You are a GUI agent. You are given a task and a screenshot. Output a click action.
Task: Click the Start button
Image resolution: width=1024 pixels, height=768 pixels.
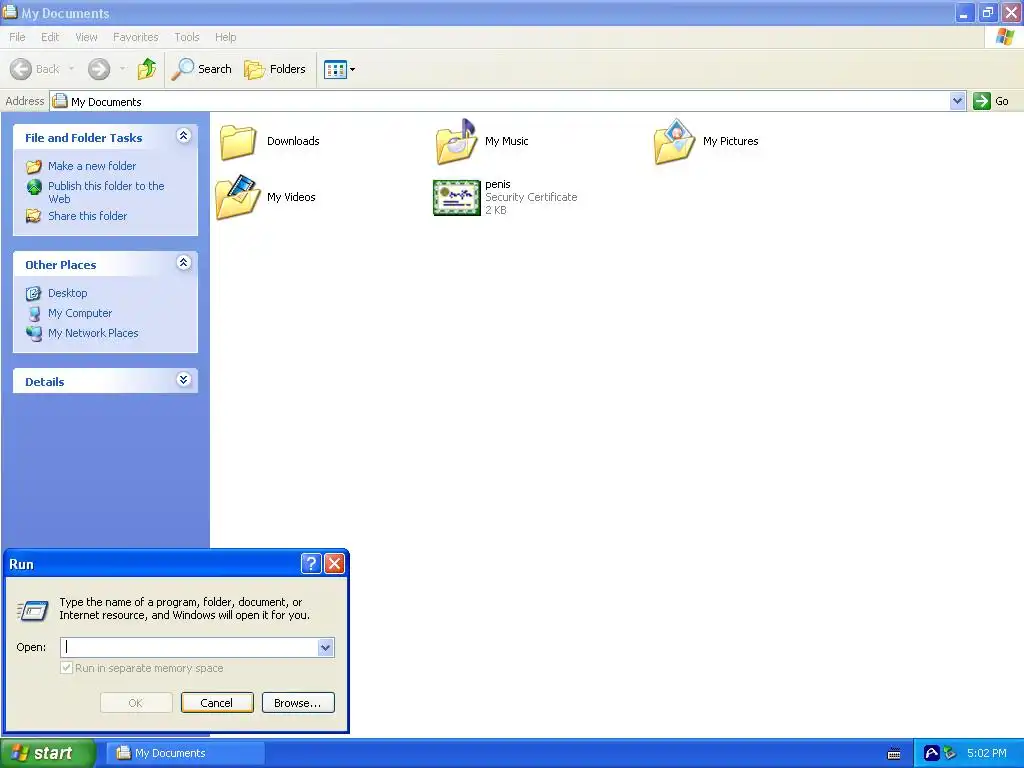tap(47, 753)
